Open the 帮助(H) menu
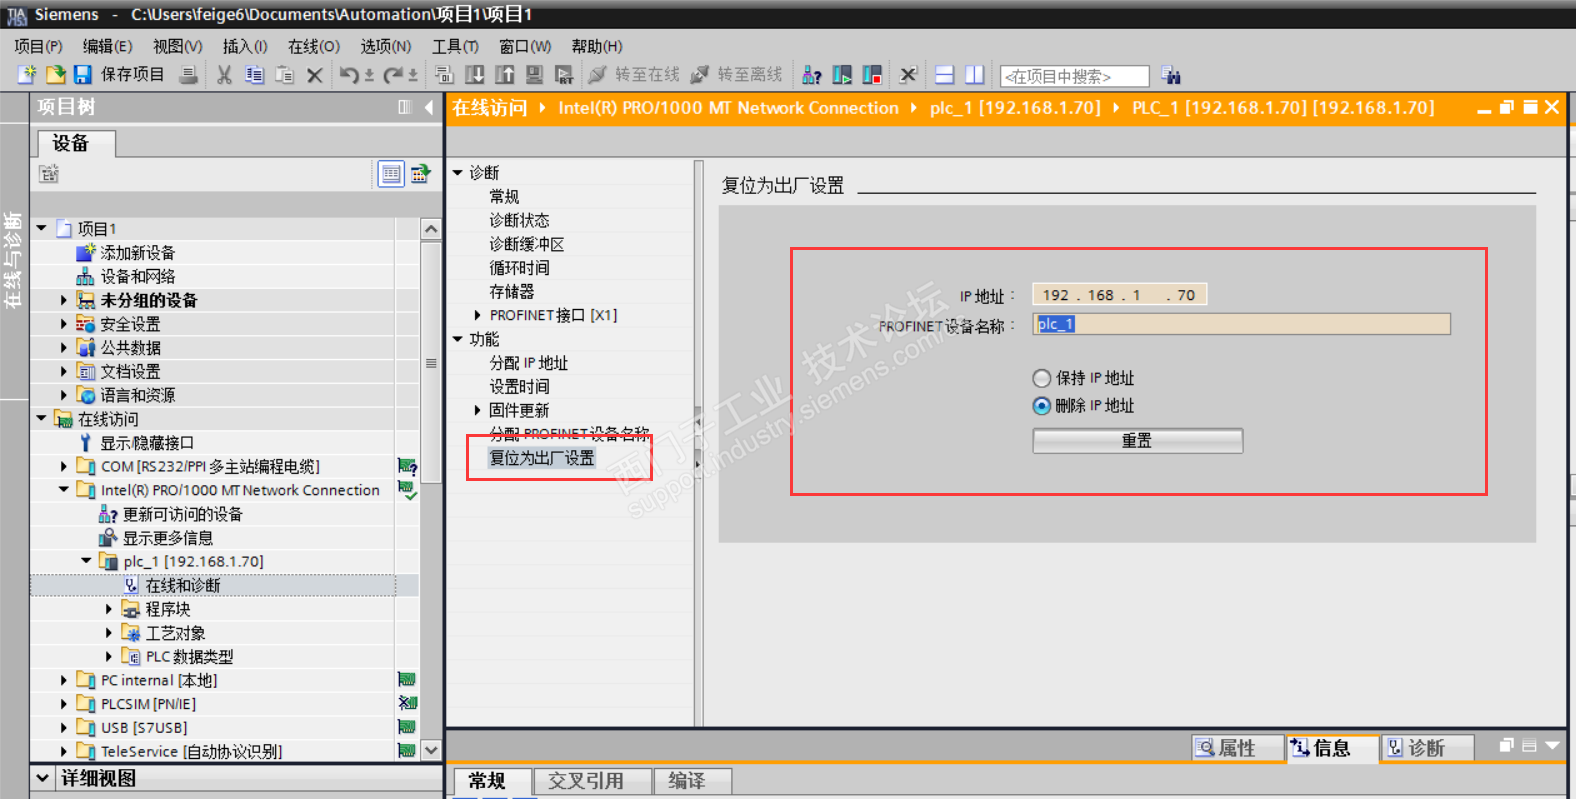Viewport: 1576px width, 799px height. tap(597, 46)
